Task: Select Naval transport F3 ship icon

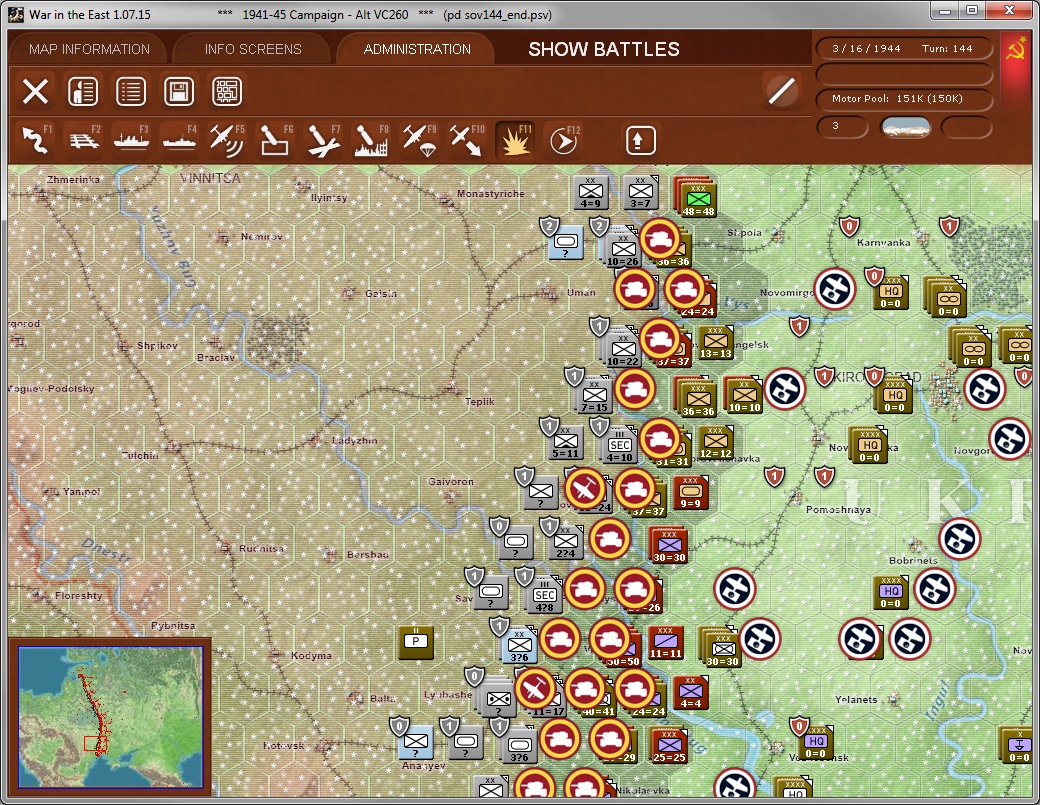Action: (x=131, y=140)
